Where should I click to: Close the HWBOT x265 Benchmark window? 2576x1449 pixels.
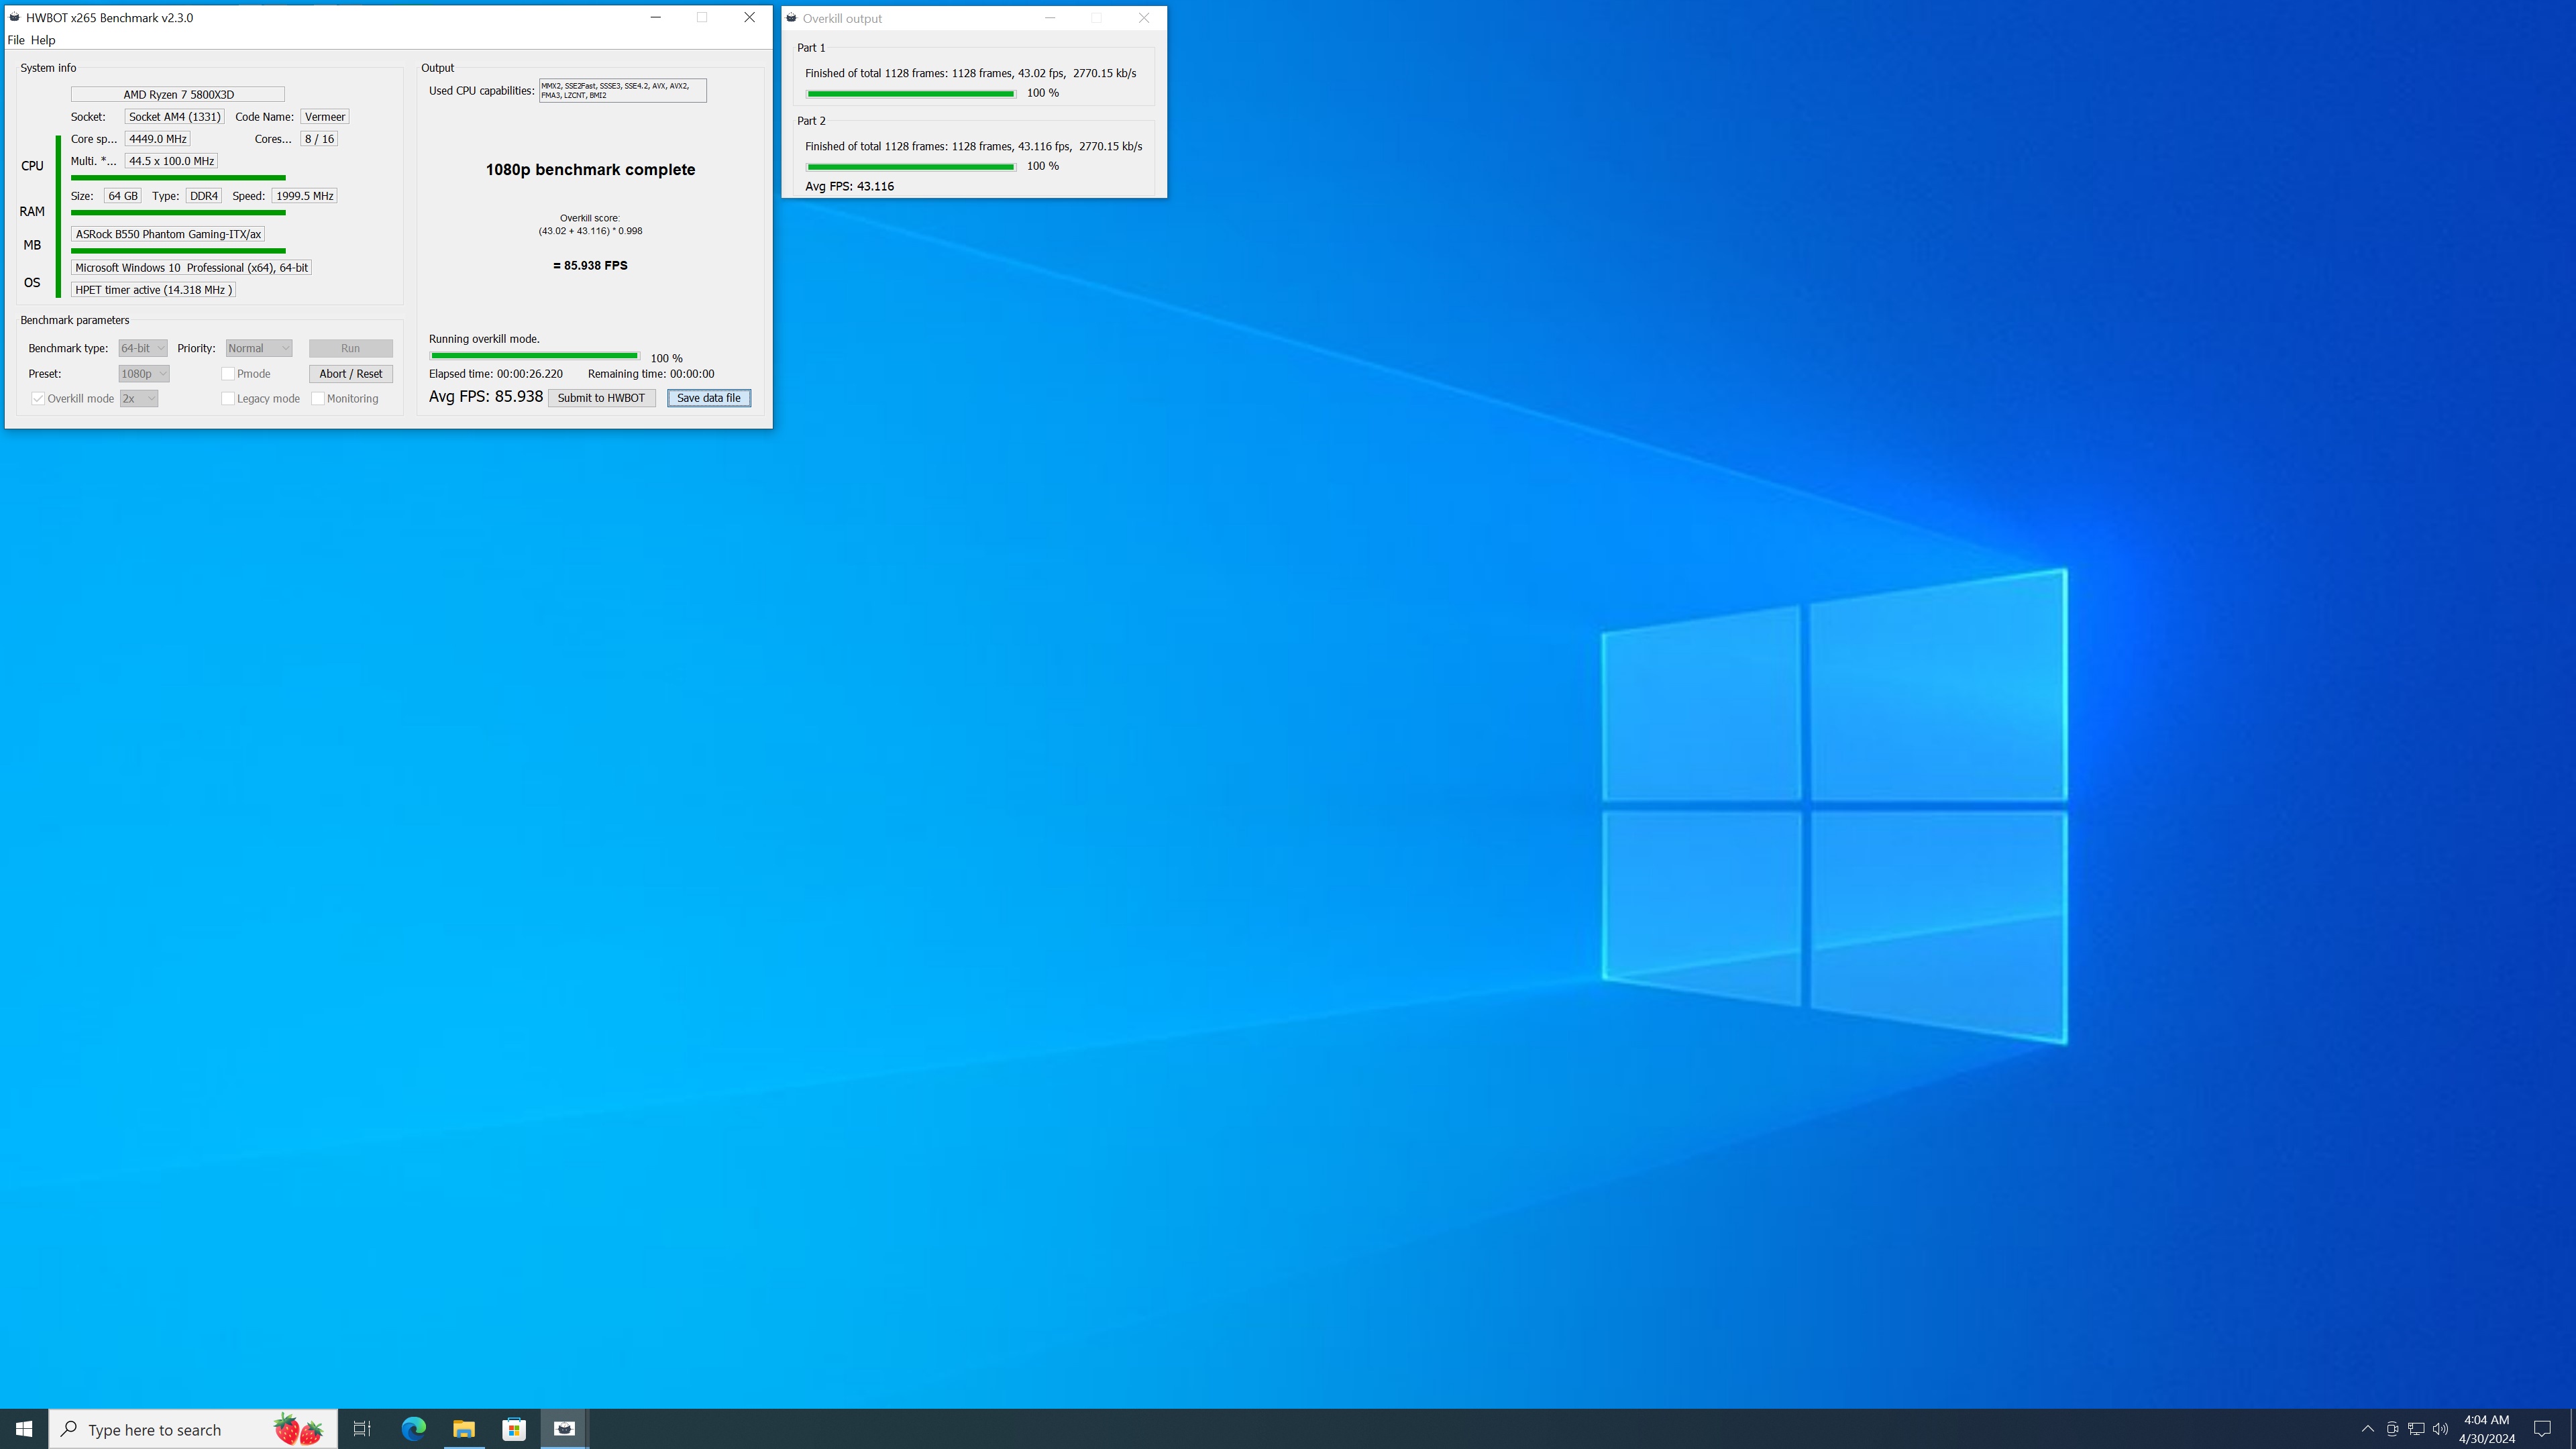[749, 17]
